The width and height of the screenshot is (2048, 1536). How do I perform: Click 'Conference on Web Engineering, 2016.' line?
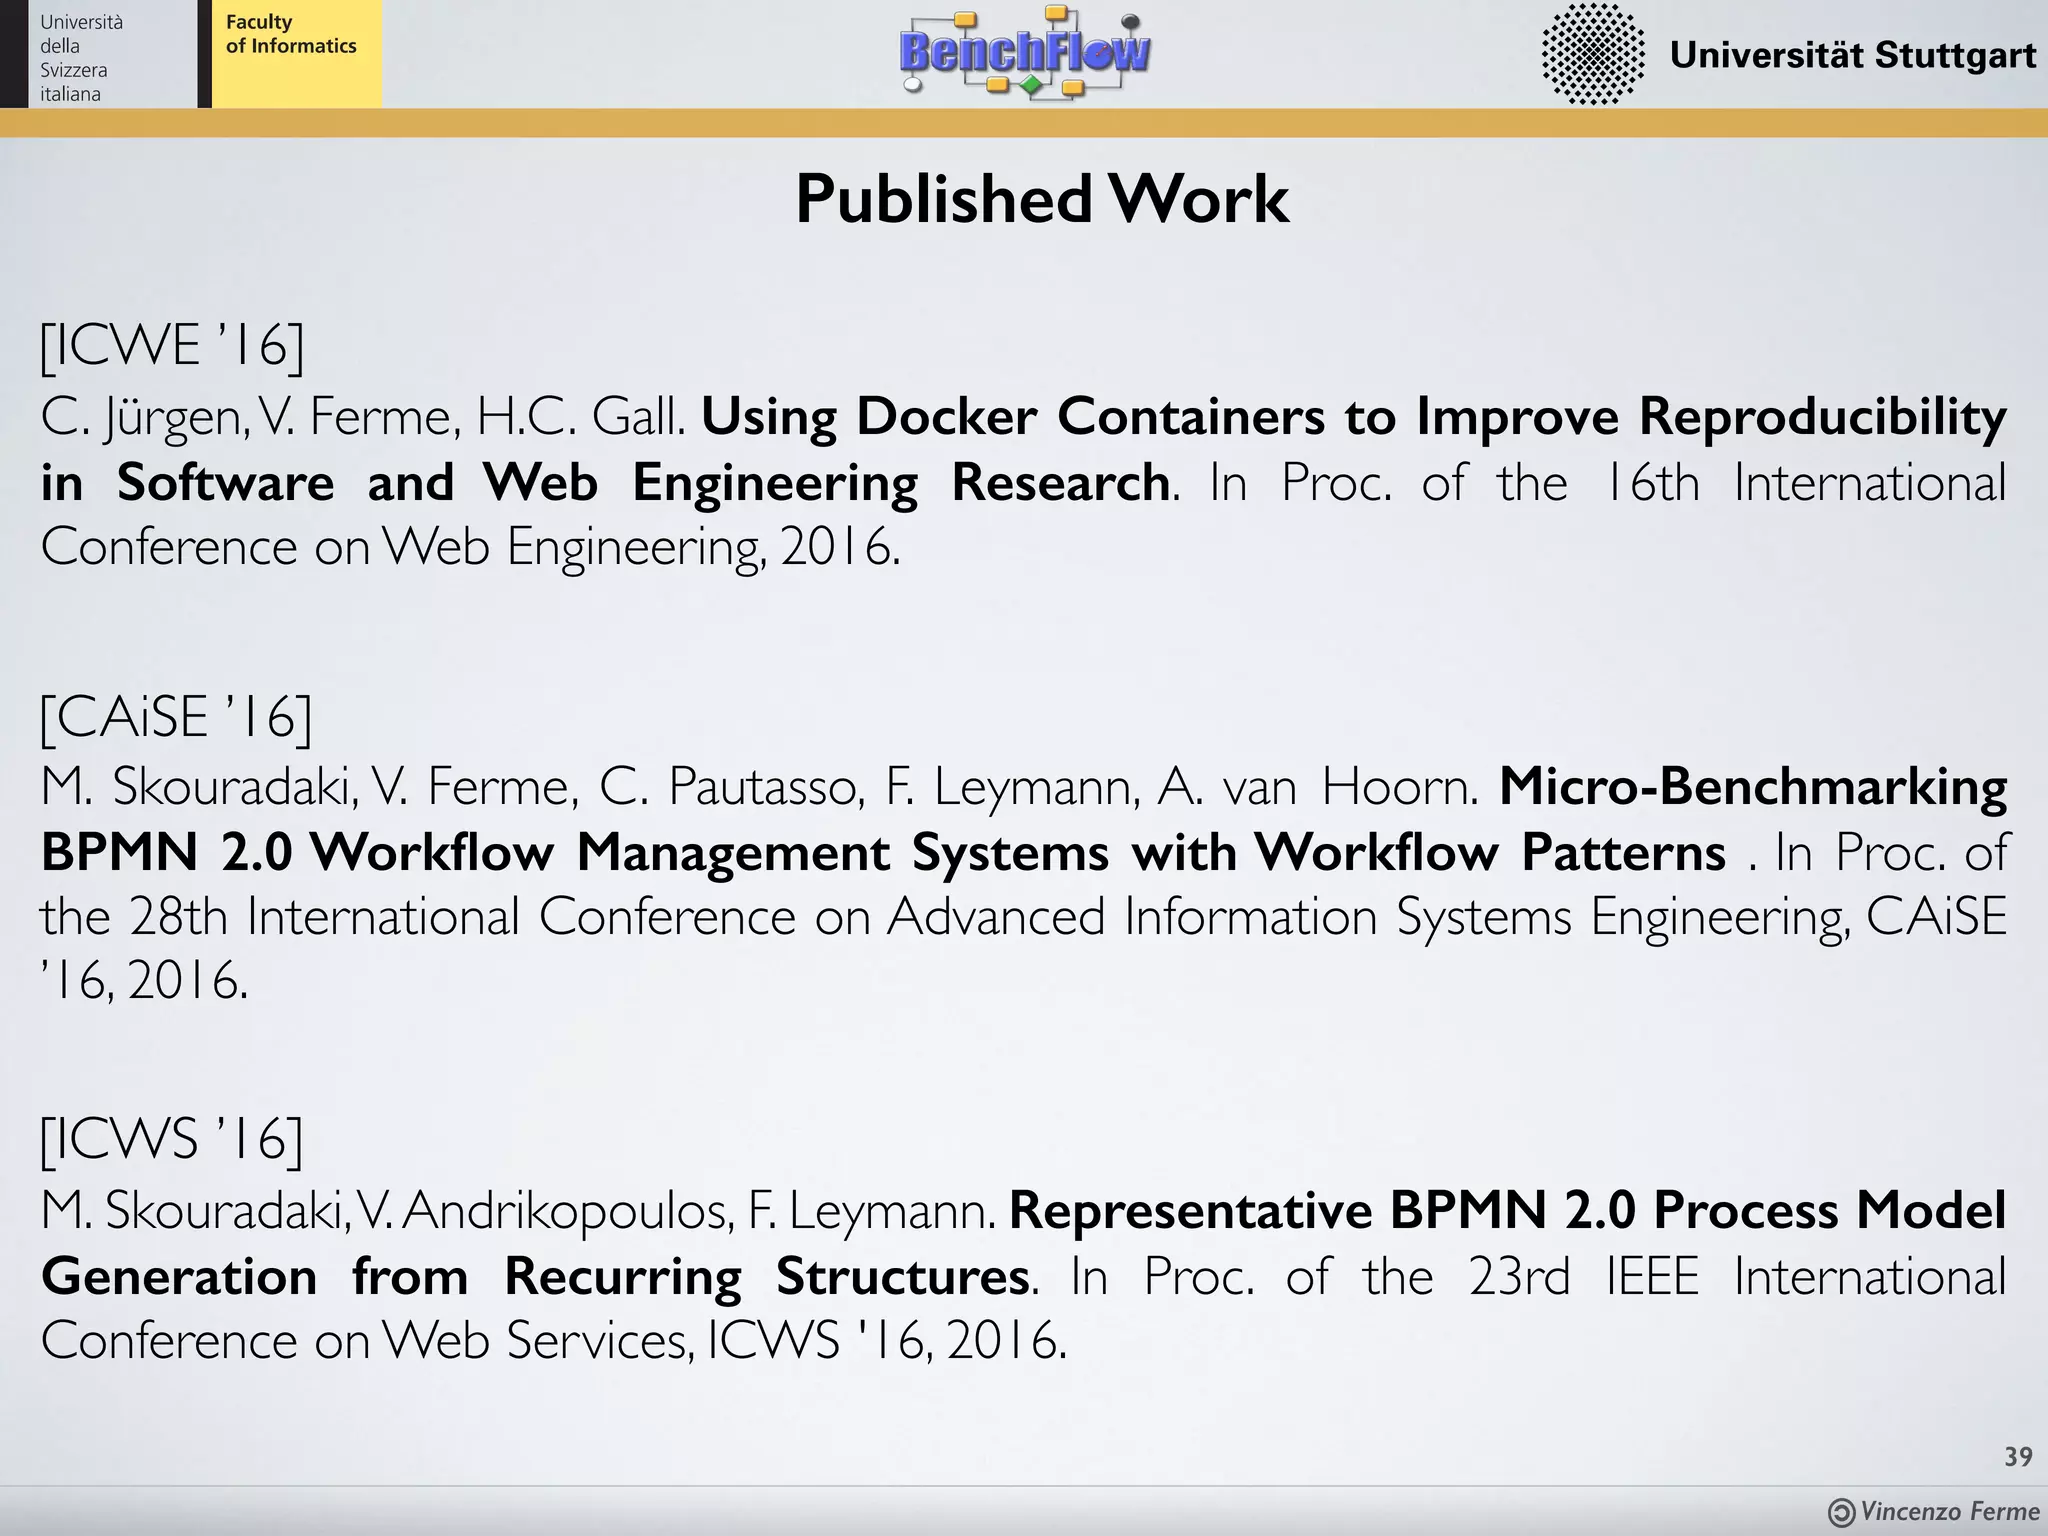click(470, 547)
